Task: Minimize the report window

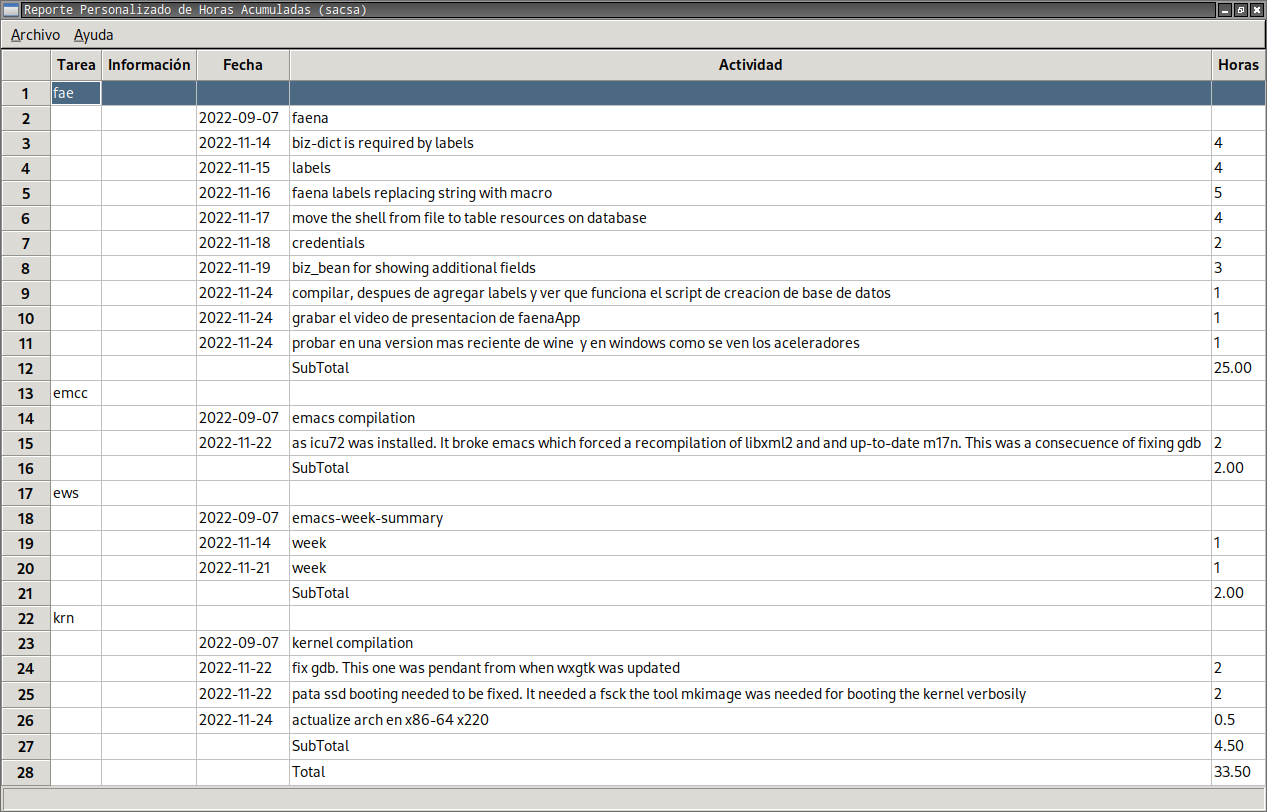Action: (x=1224, y=10)
